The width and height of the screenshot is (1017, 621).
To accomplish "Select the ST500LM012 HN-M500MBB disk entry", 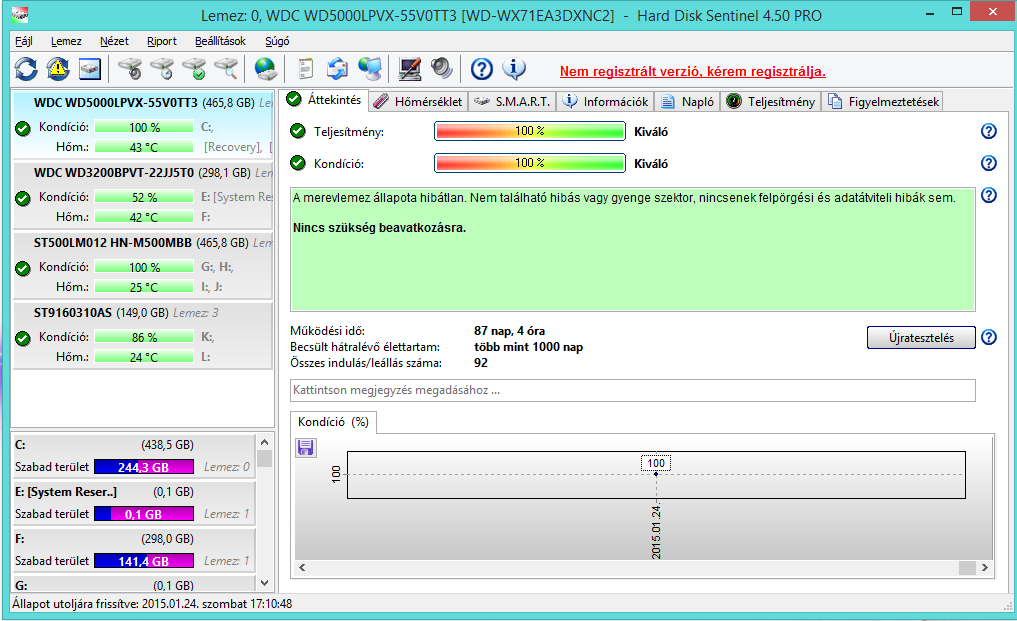I will click(143, 265).
